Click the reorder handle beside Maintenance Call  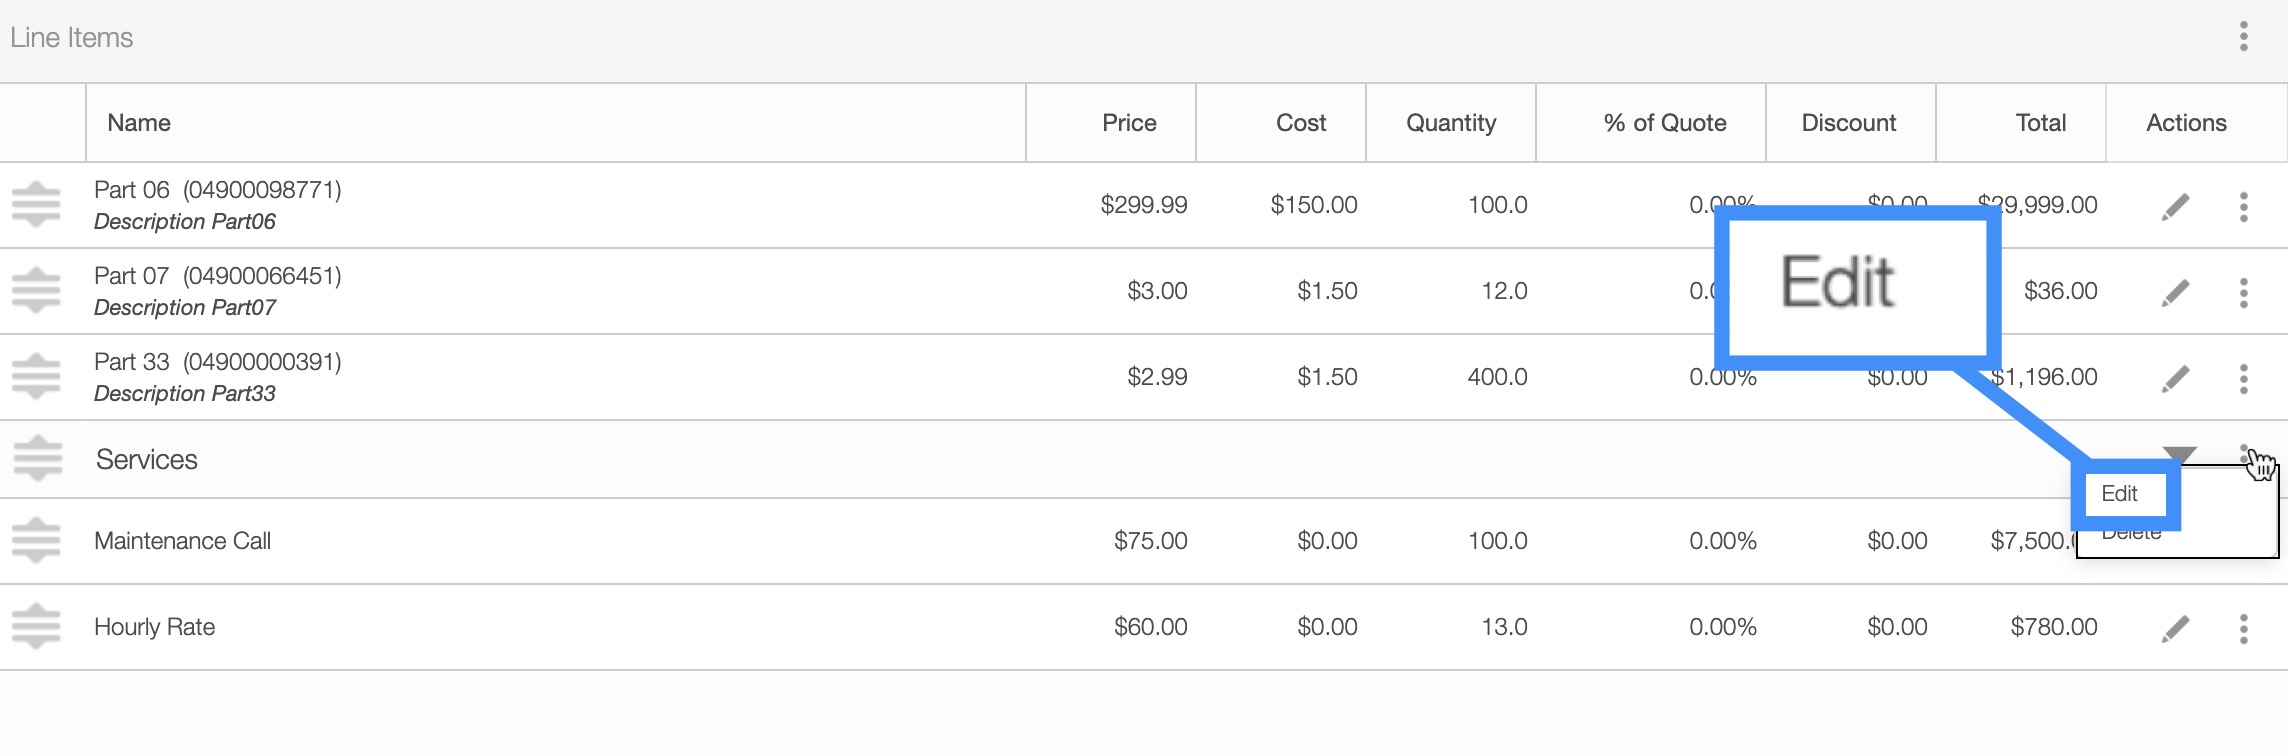point(36,541)
